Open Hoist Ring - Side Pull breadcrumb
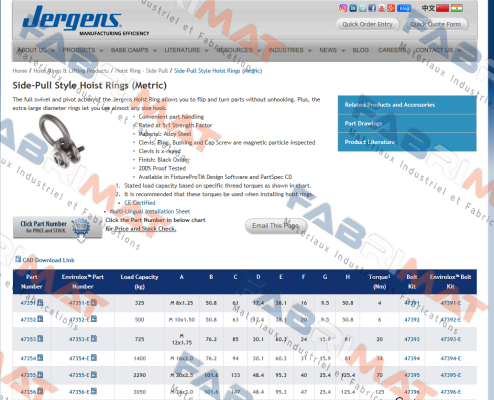The width and height of the screenshot is (494, 400). coord(141,71)
